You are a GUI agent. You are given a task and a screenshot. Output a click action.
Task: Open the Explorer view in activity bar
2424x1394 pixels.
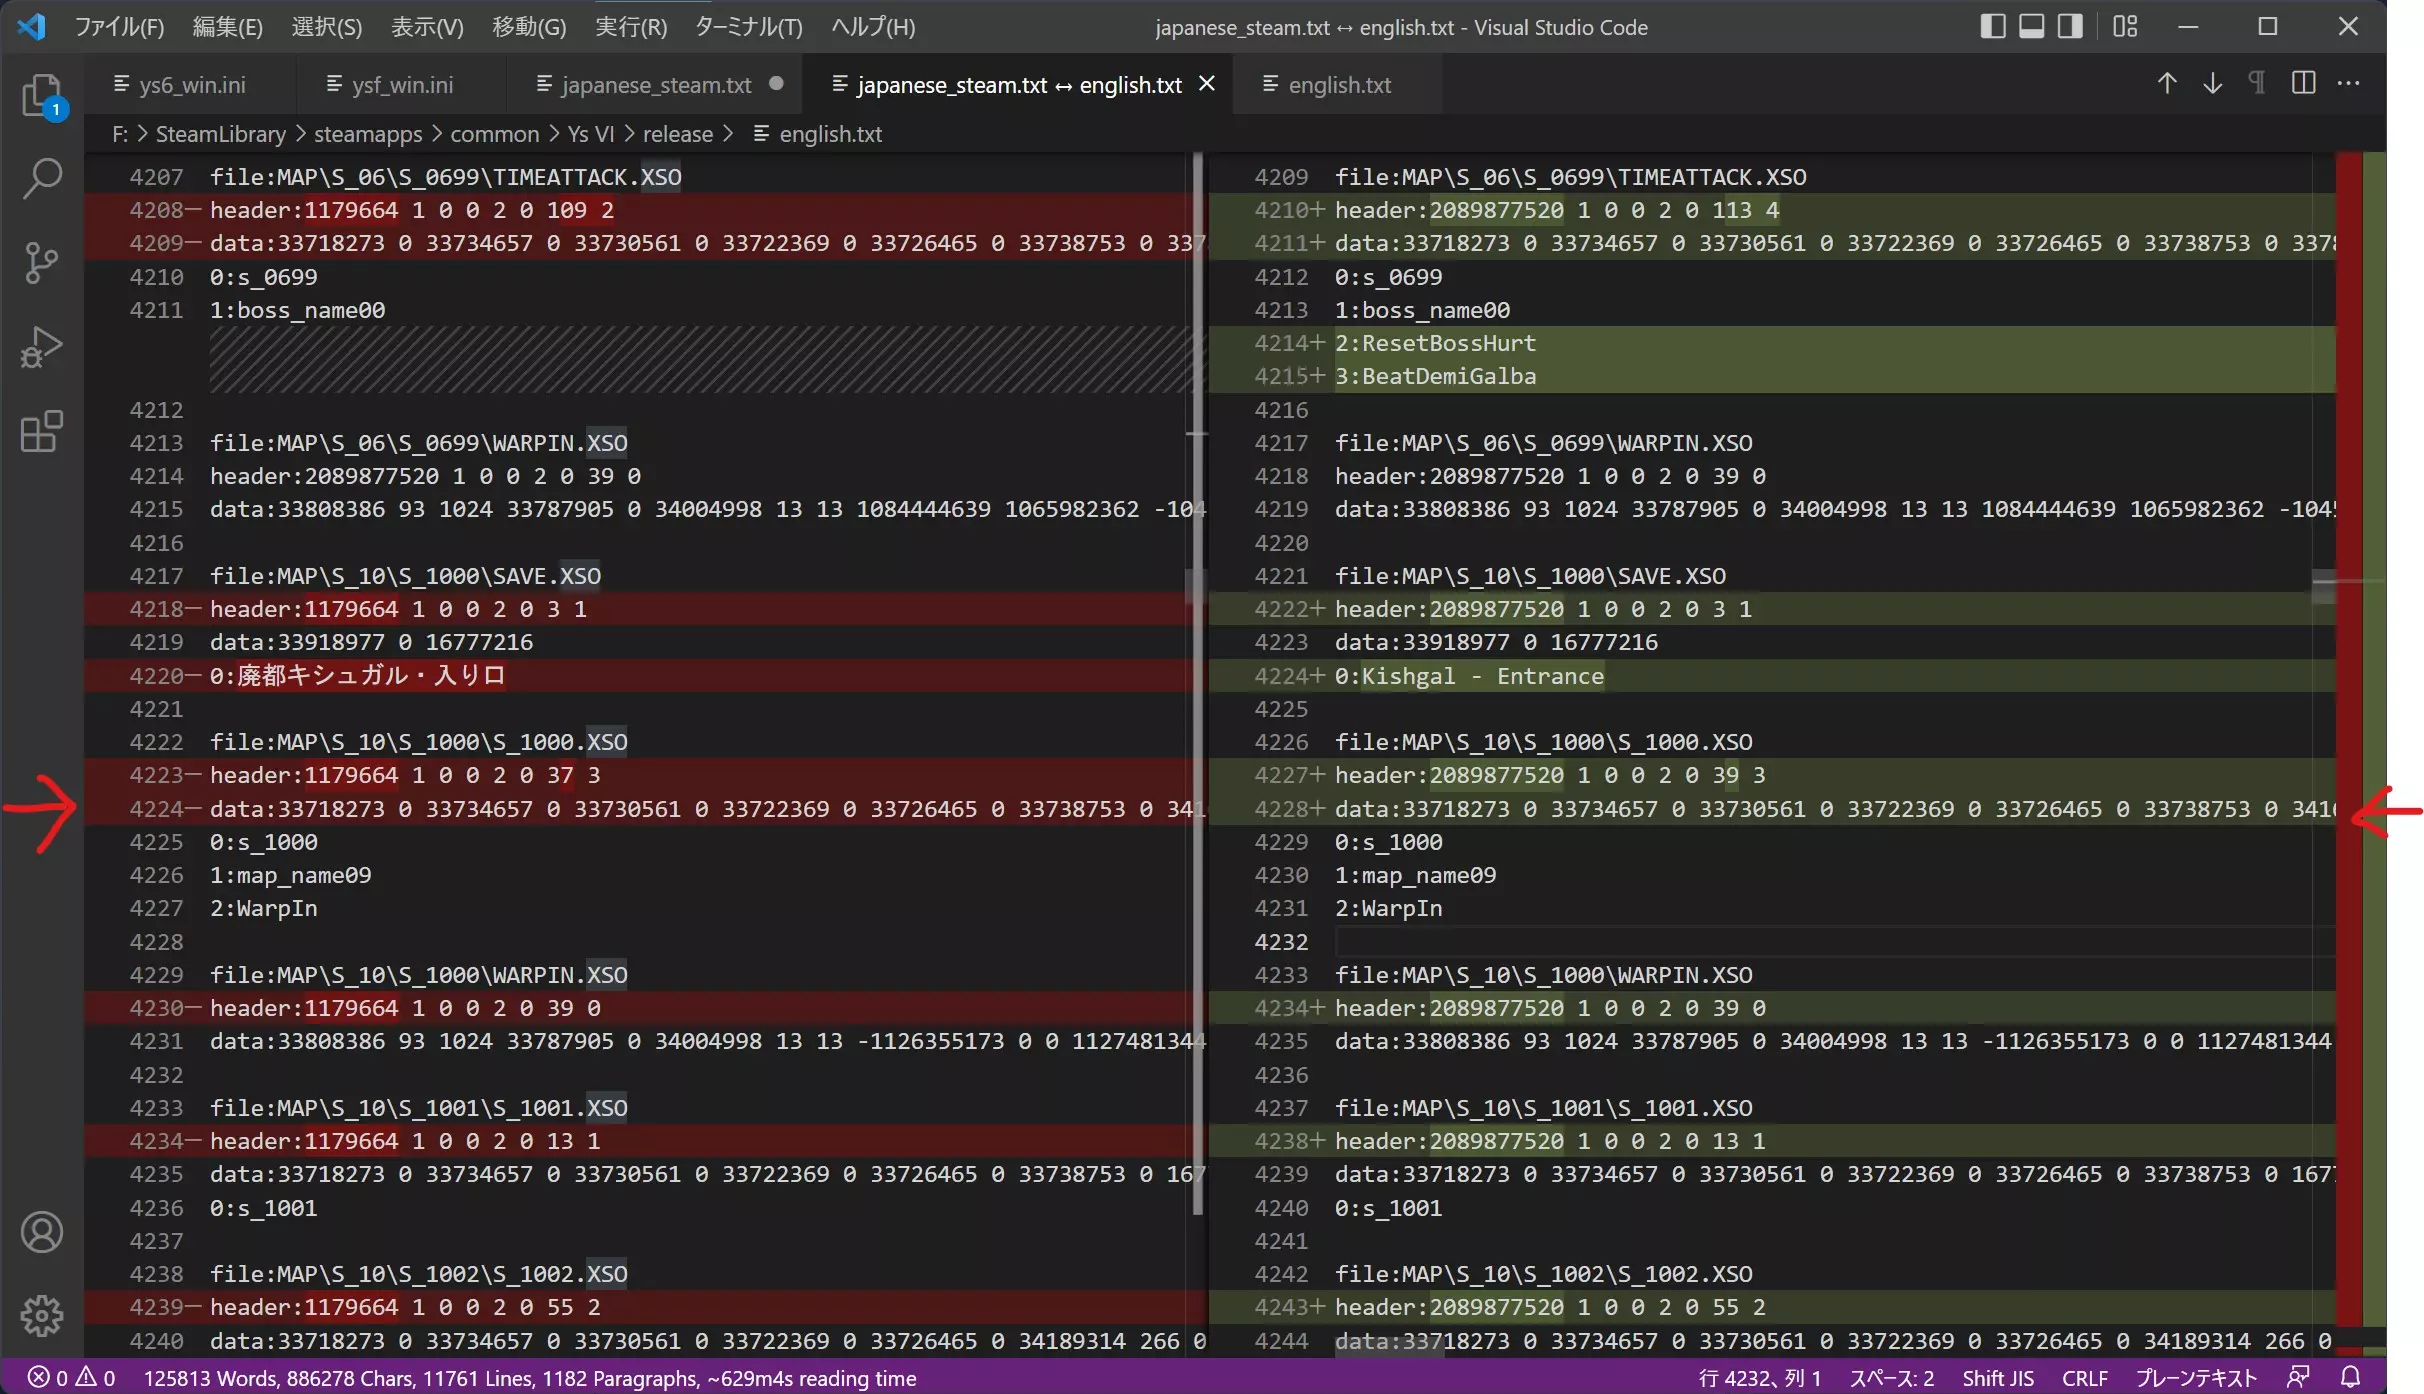(x=42, y=97)
